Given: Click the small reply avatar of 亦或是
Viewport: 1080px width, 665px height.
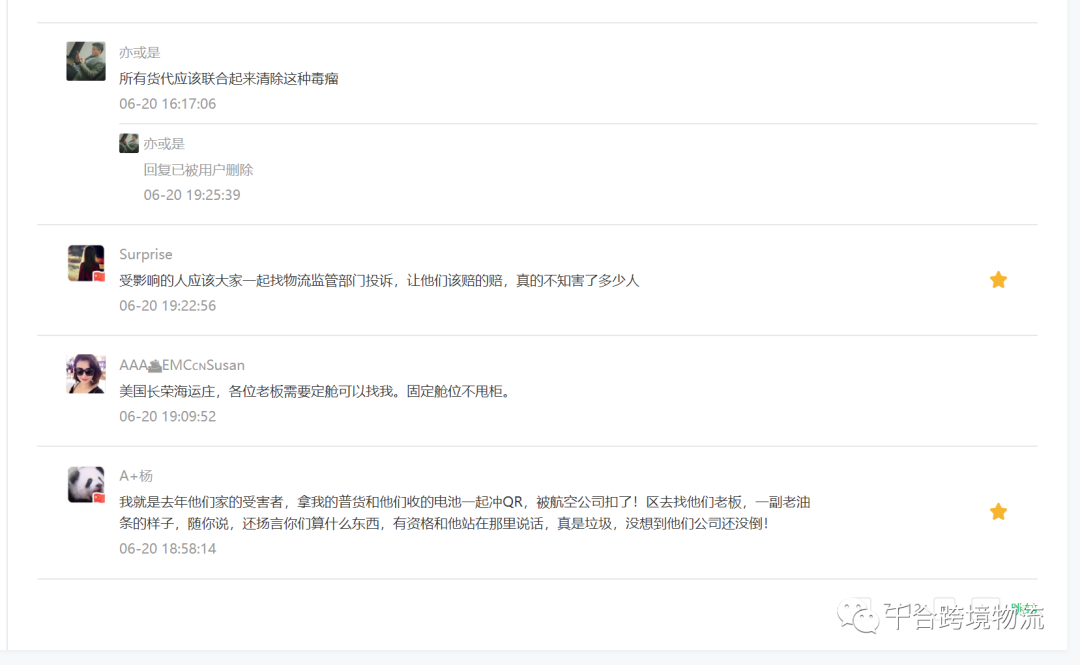Looking at the screenshot, I should click(128, 142).
